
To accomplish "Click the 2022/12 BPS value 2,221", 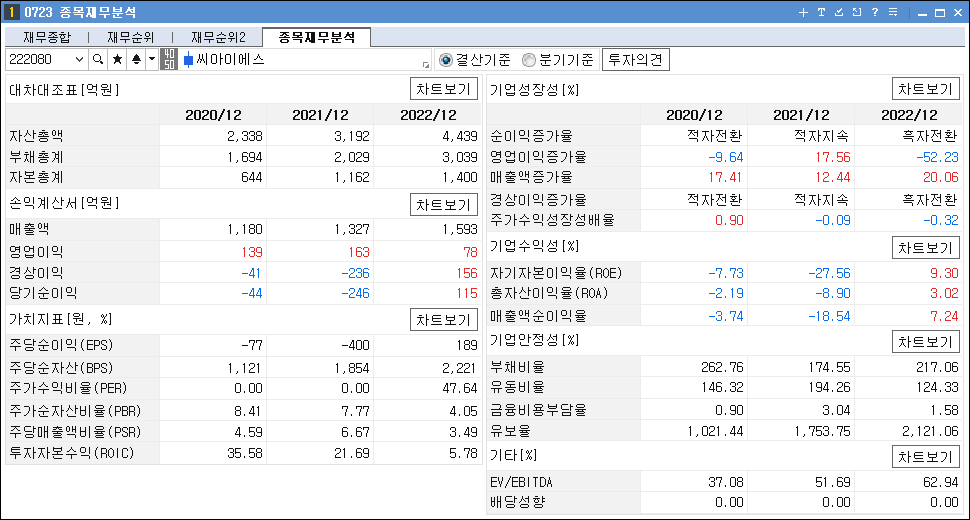I will [x=460, y=369].
